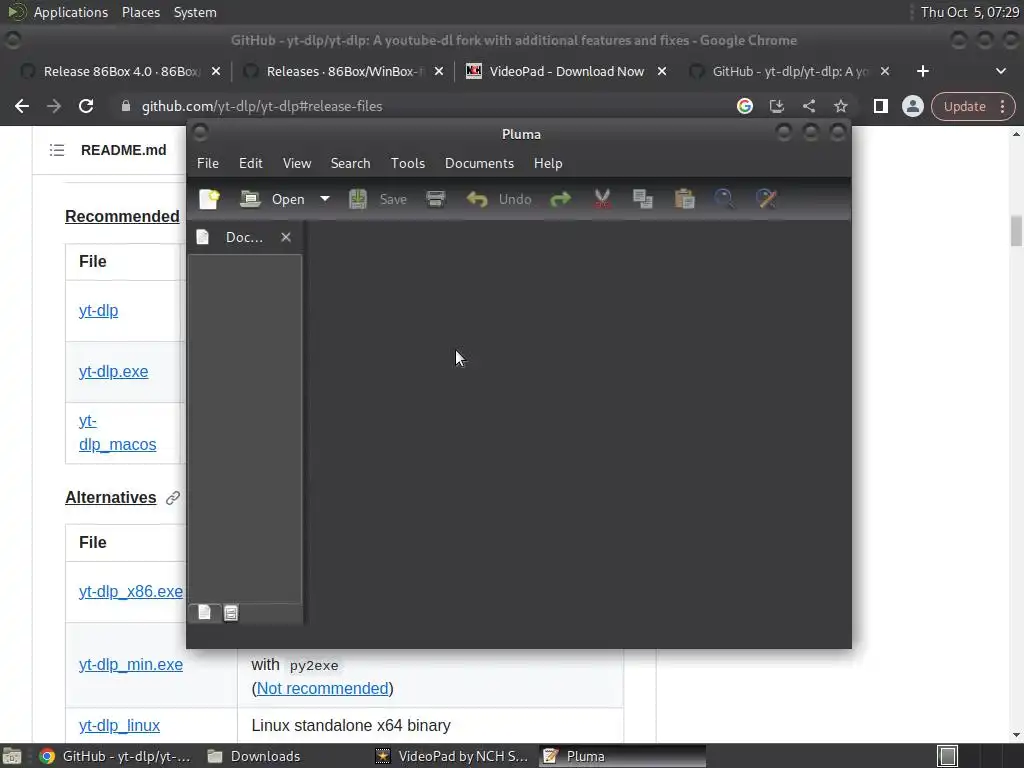Open Find and Replace in Pluma's toolbar
1024x768 pixels.
(766, 199)
